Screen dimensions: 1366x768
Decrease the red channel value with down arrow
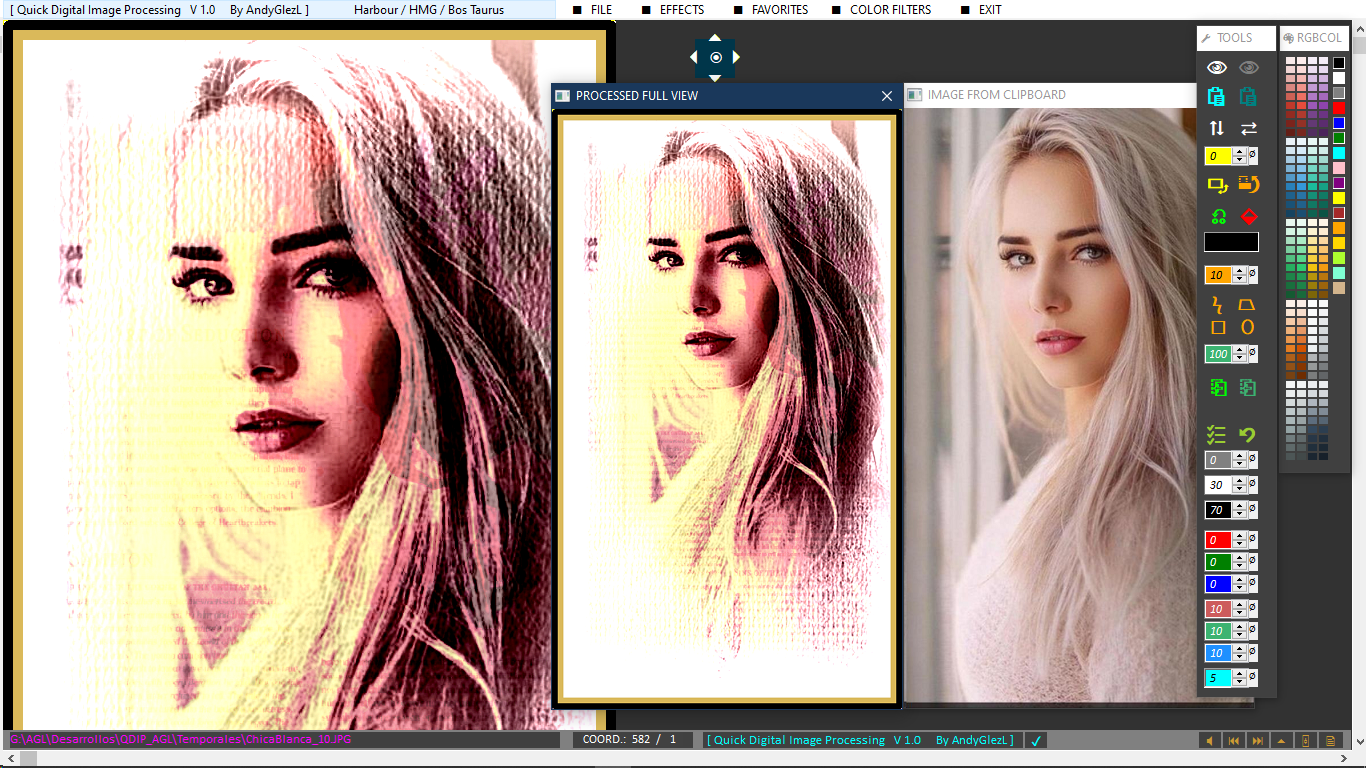click(1240, 544)
